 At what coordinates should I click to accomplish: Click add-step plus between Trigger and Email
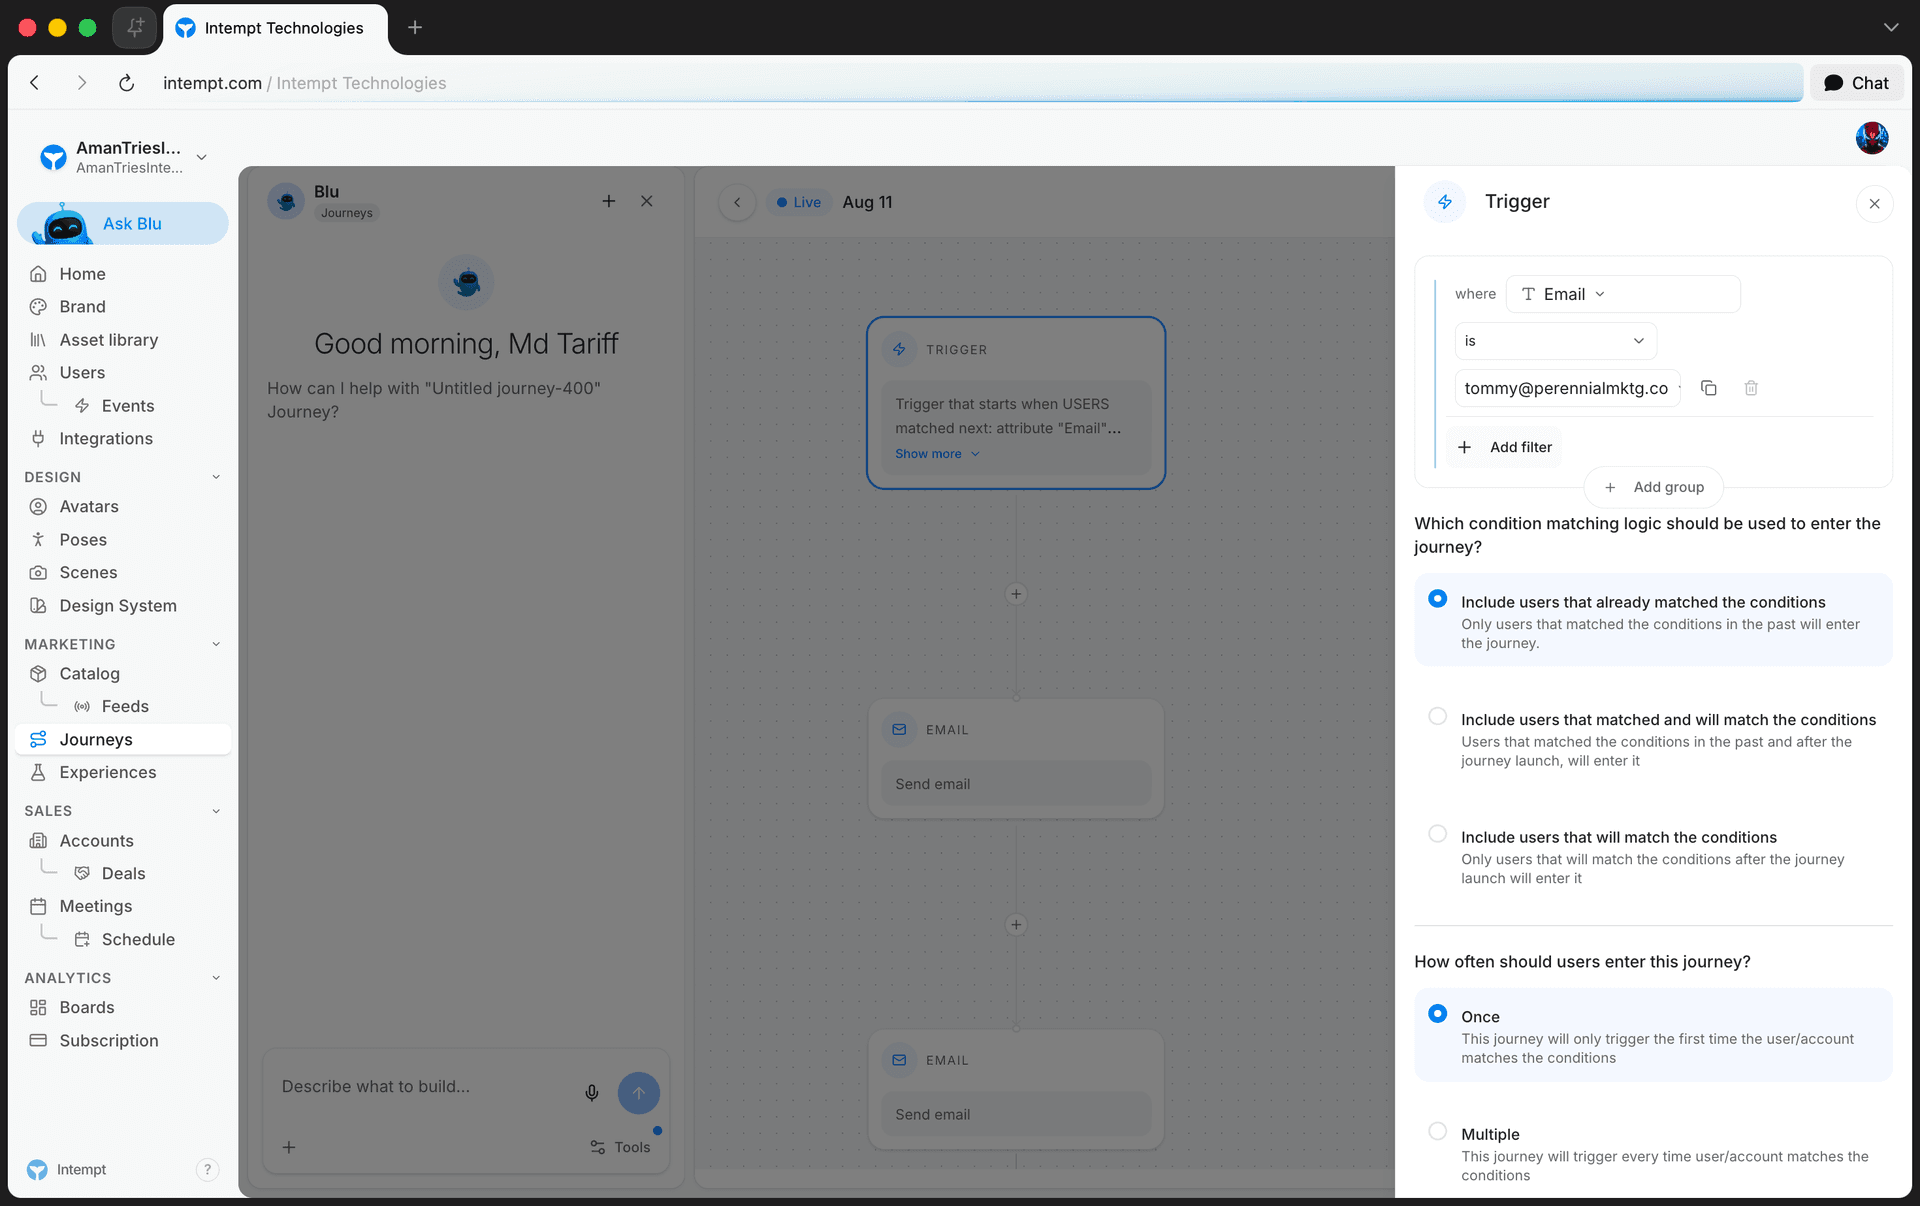click(x=1016, y=594)
